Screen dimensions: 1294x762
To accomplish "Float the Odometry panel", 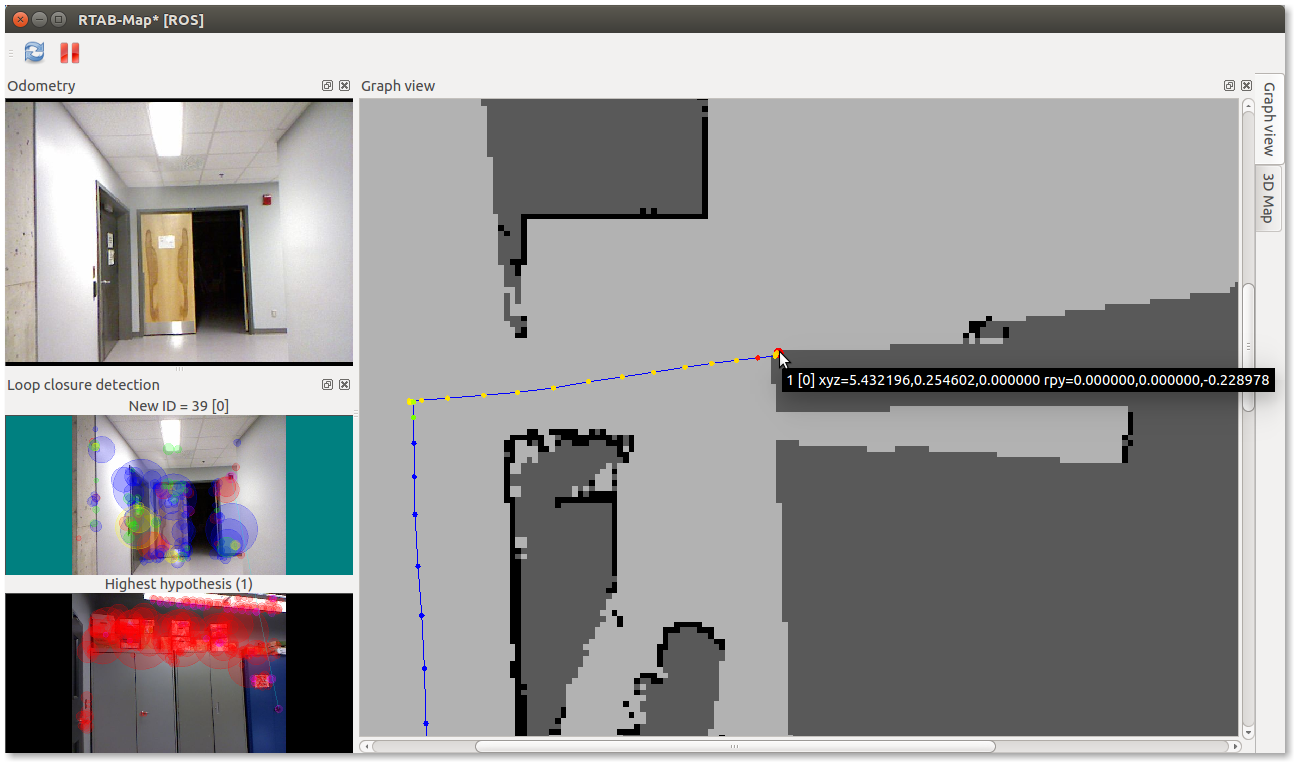I will pyautogui.click(x=327, y=86).
